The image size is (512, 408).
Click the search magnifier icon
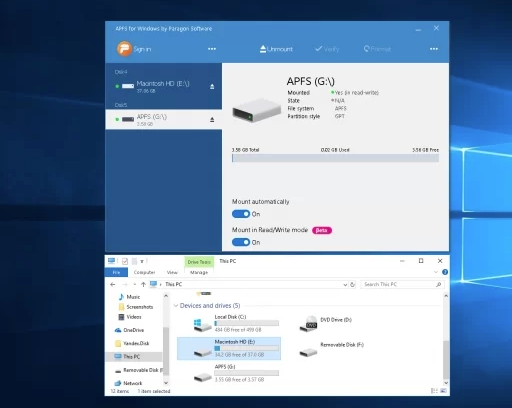click(x=439, y=284)
